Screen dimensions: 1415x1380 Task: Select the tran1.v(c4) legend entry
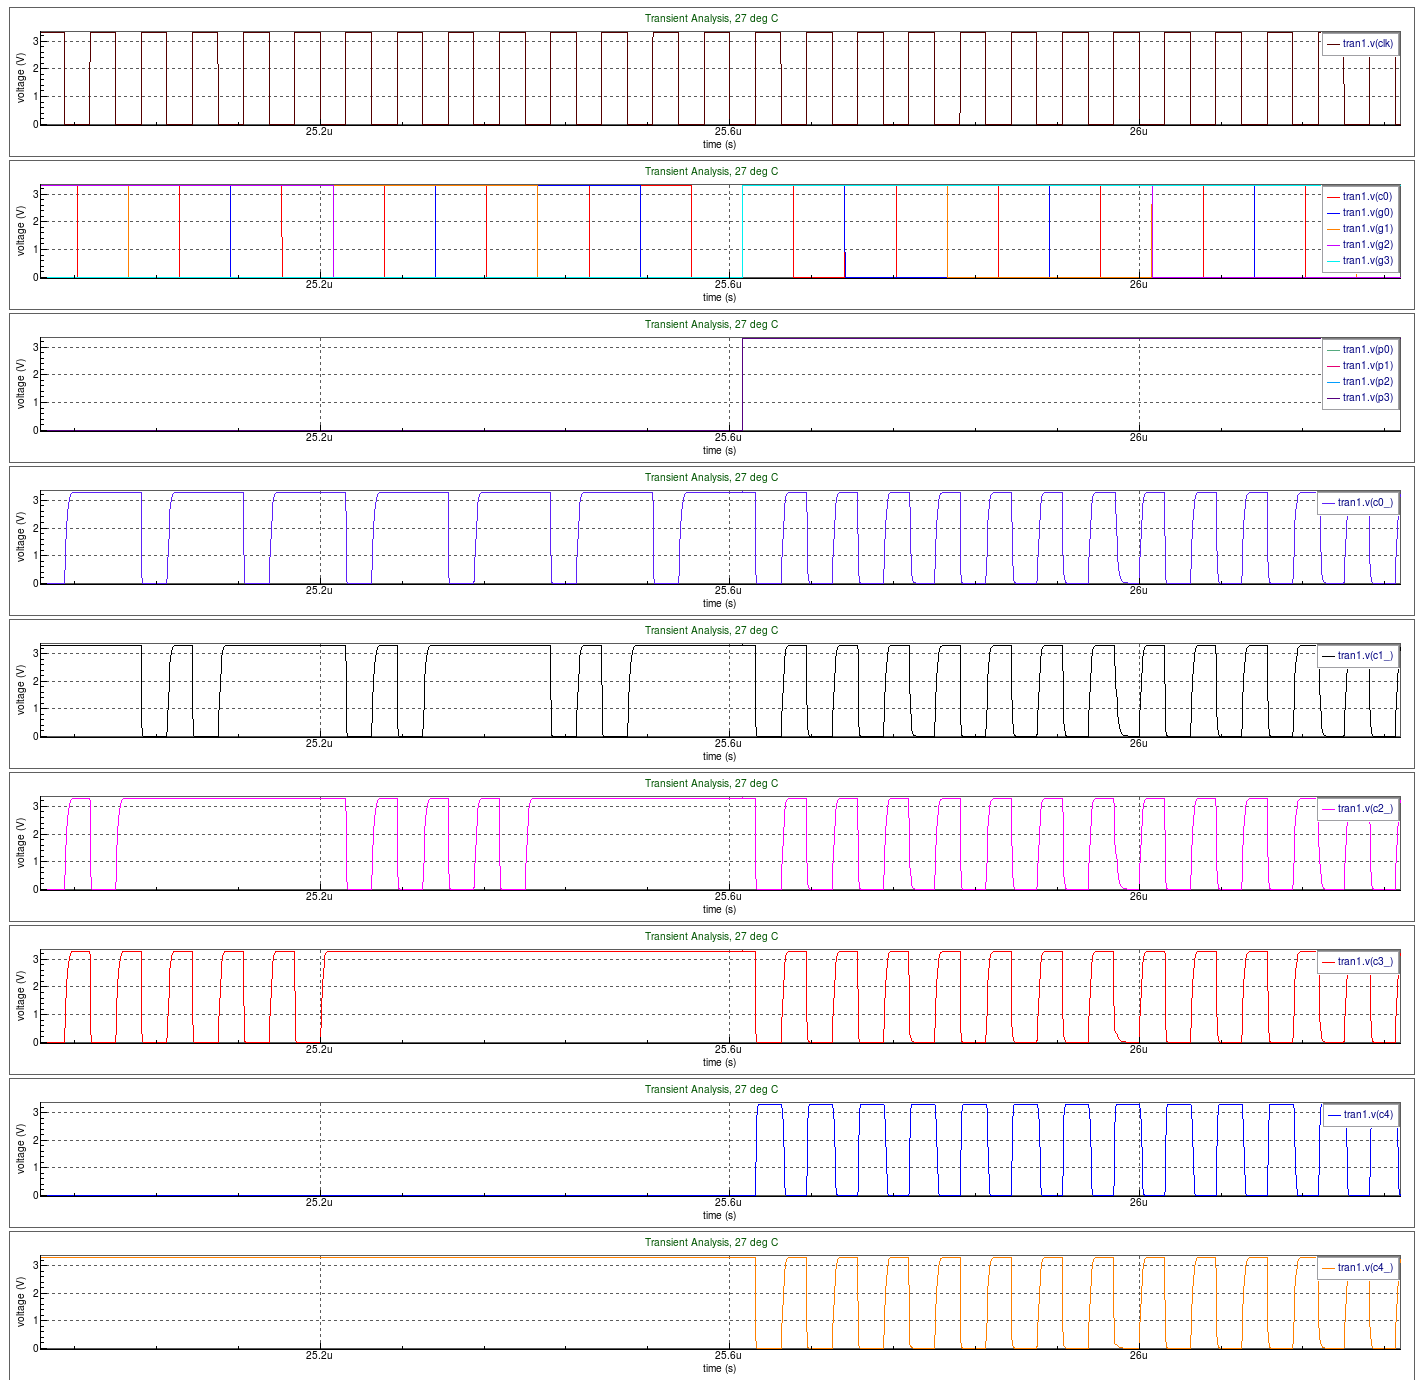coord(1360,1115)
